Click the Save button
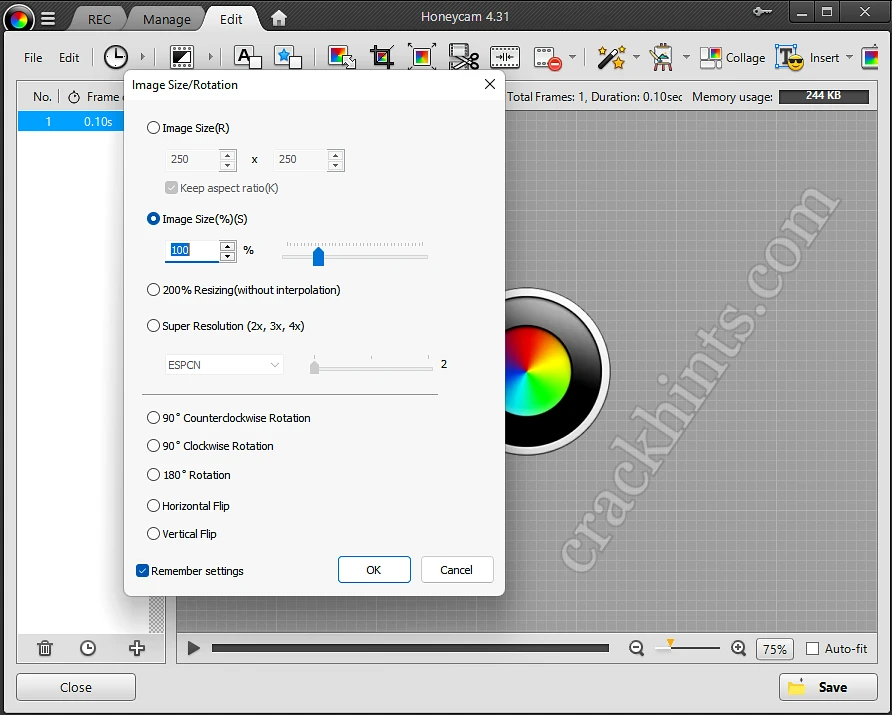 pos(828,687)
